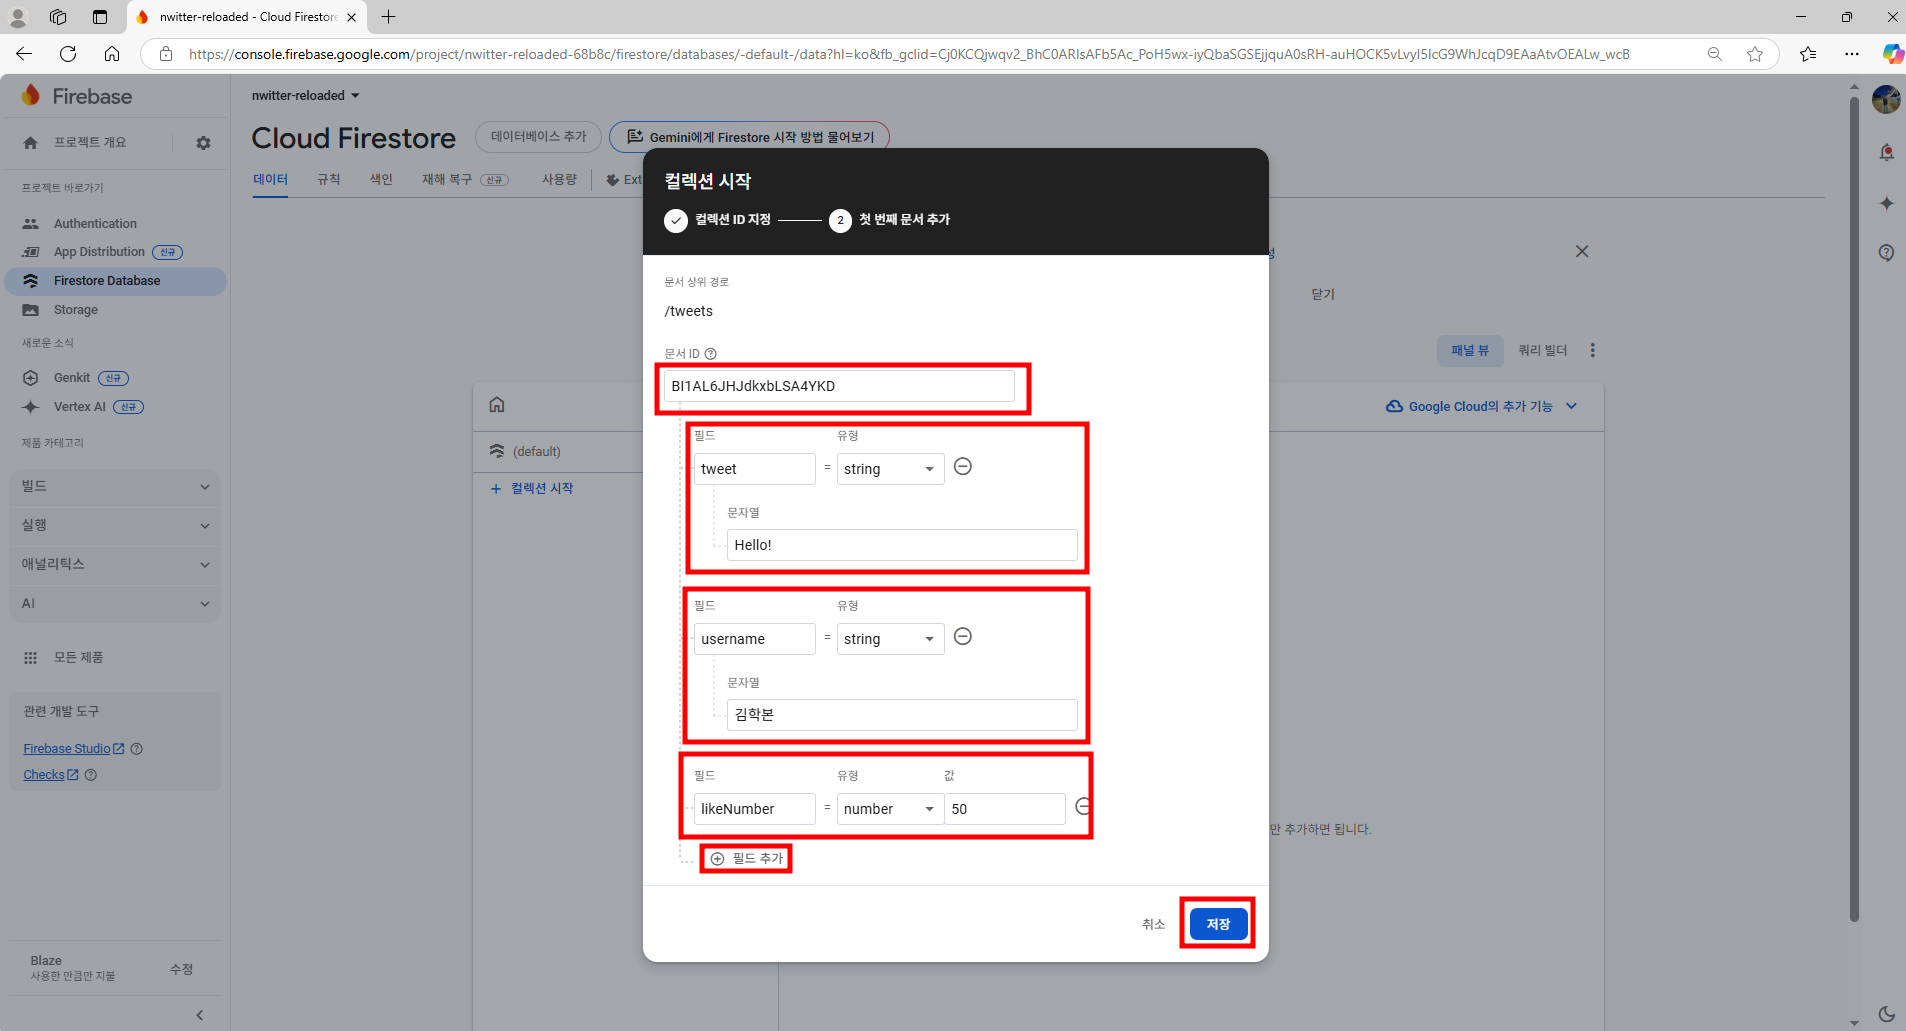
Task: Expand Google Cloud의 추가 기능 menu
Action: [x=1481, y=406]
